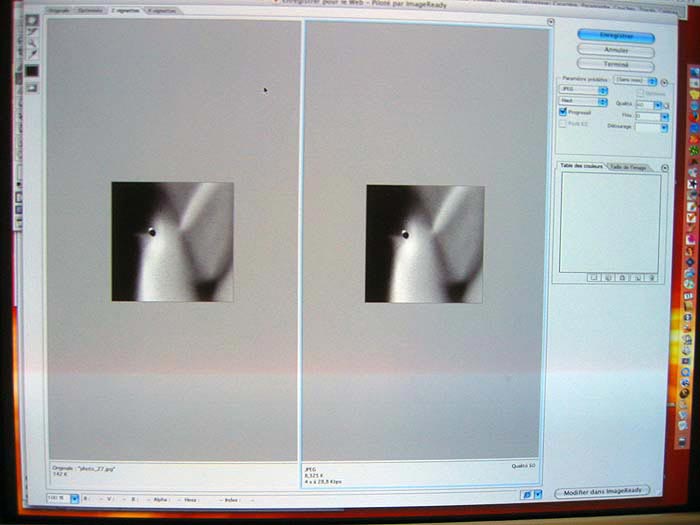Screen dimensions: 700x525
Task: Select the Slice Select tool
Action: pyautogui.click(x=32, y=33)
